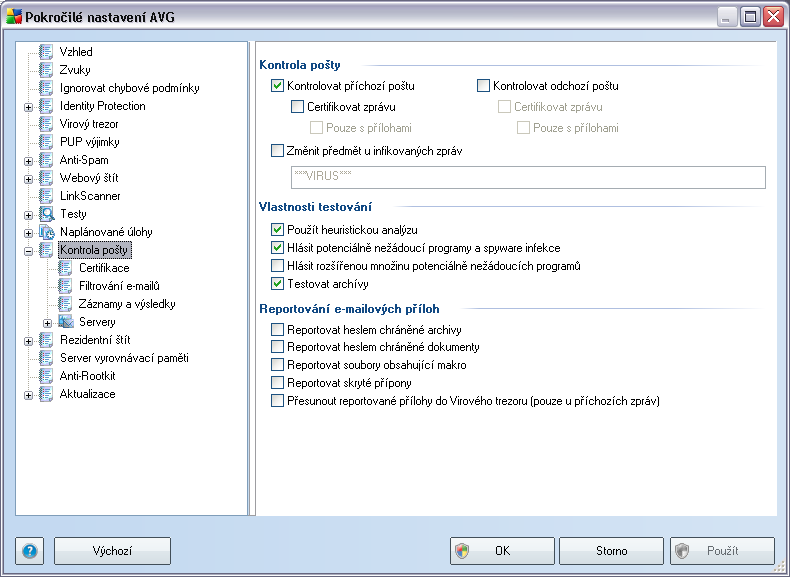Check Certifikovat zprávu under příchozí poštu
The image size is (790, 577).
(297, 107)
